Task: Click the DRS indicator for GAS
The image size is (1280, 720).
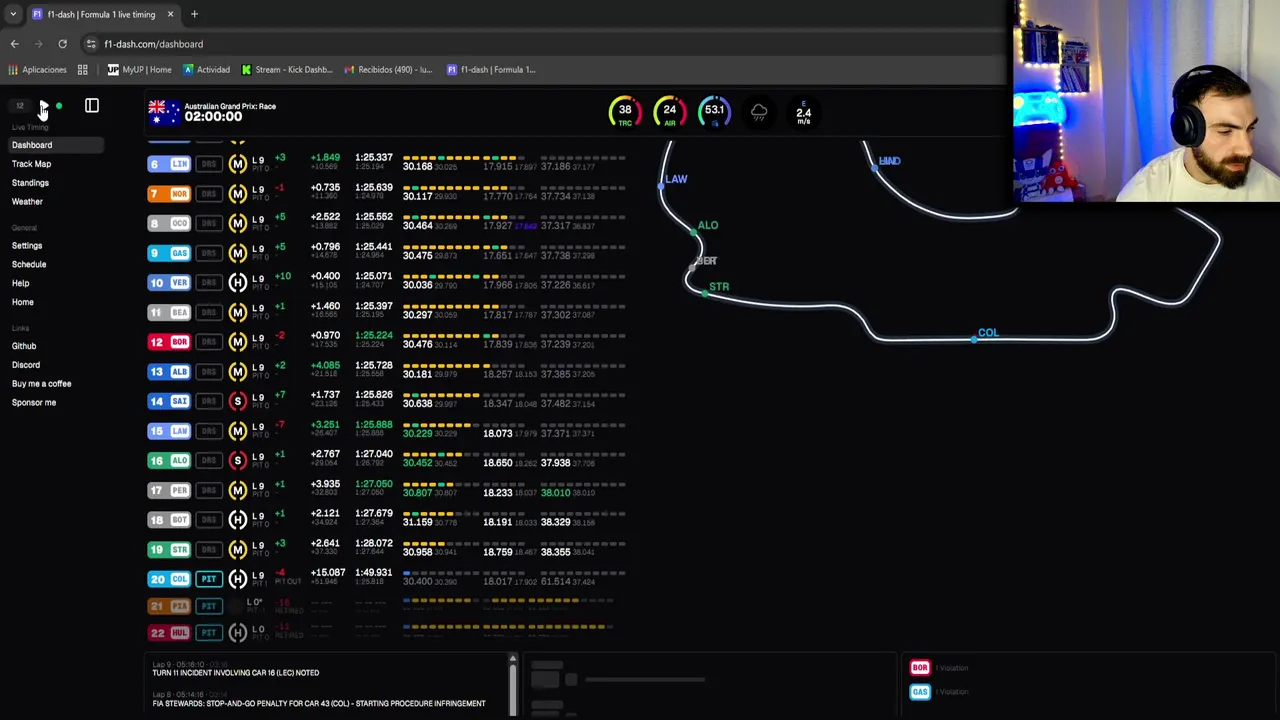Action: point(209,253)
